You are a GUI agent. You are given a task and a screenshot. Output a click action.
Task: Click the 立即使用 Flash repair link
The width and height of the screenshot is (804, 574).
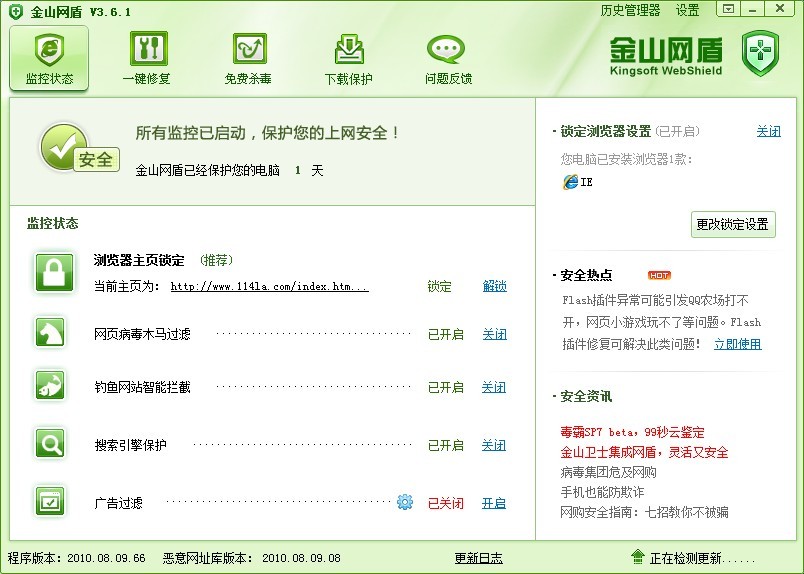coord(737,344)
